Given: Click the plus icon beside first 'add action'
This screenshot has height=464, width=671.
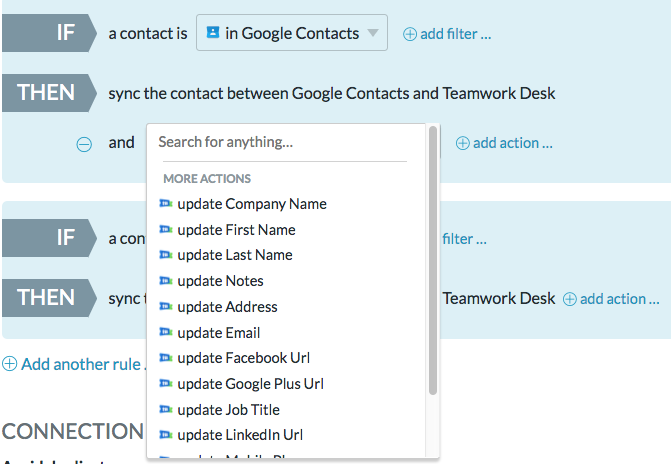Looking at the screenshot, I should point(462,143).
